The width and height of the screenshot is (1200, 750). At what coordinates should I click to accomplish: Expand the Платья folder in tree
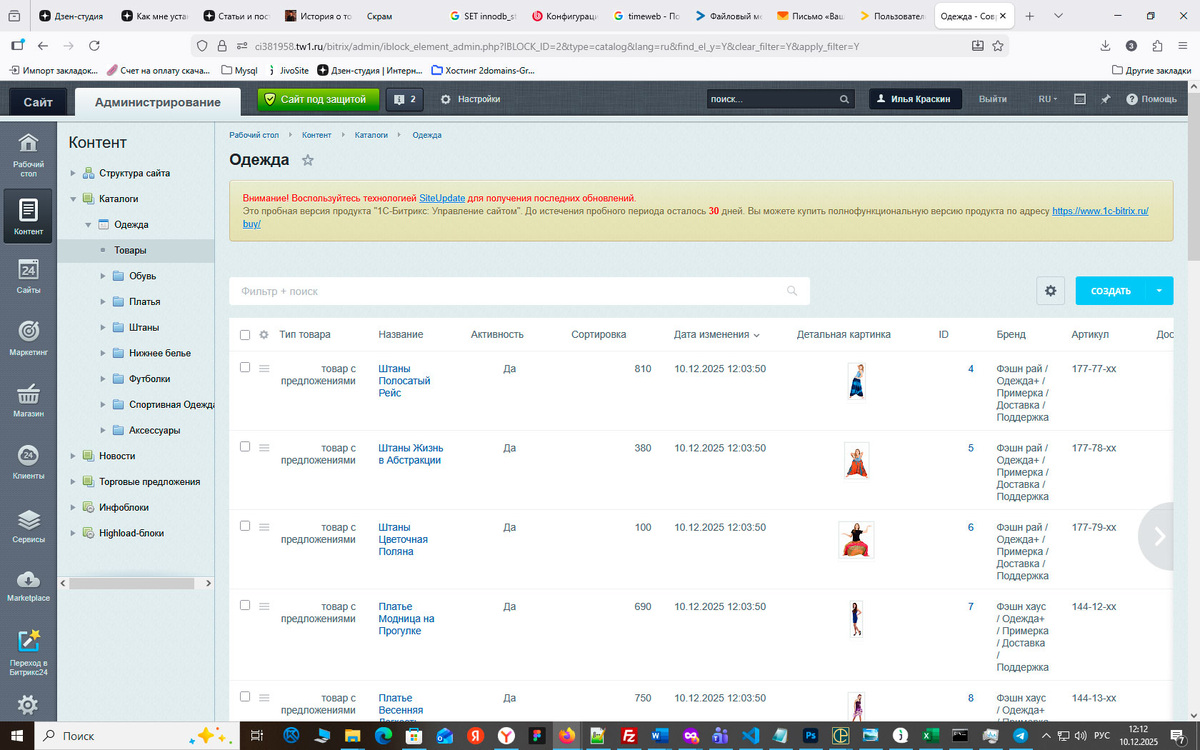point(104,302)
